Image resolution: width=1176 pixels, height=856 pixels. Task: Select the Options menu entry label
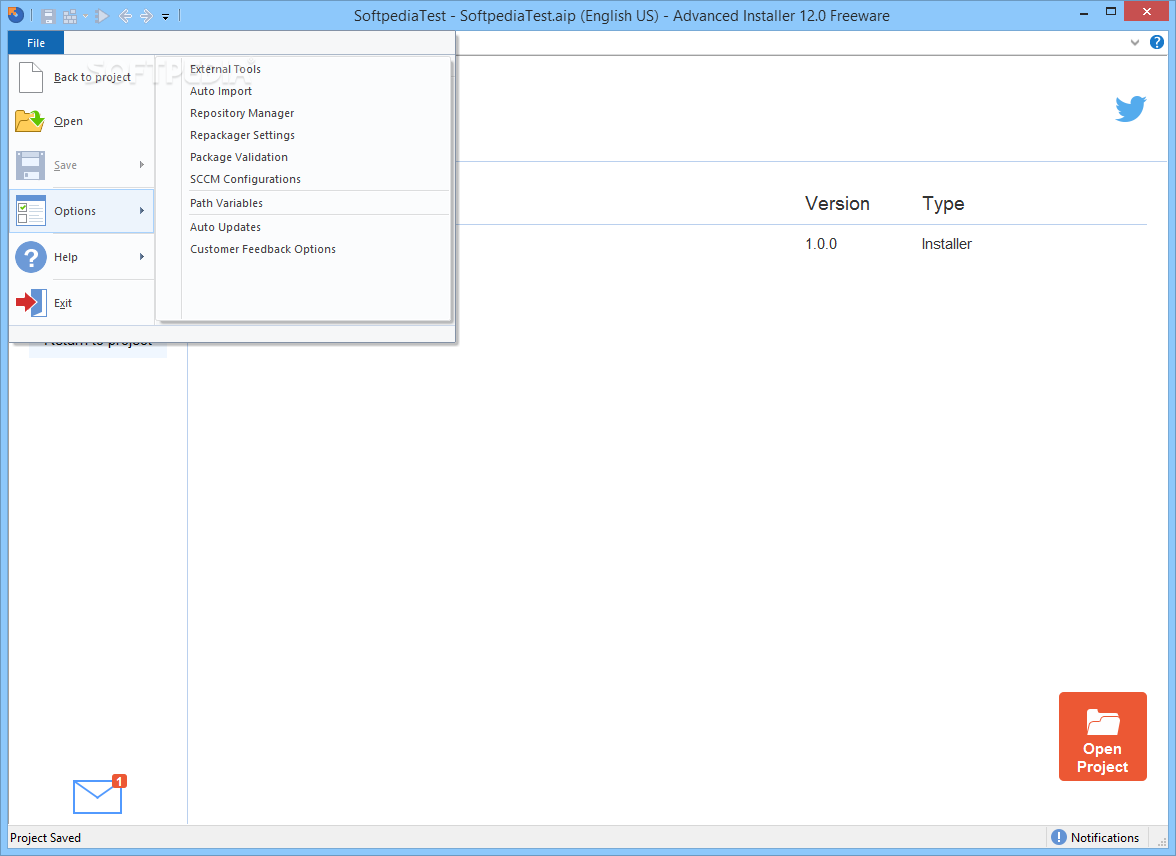point(75,212)
